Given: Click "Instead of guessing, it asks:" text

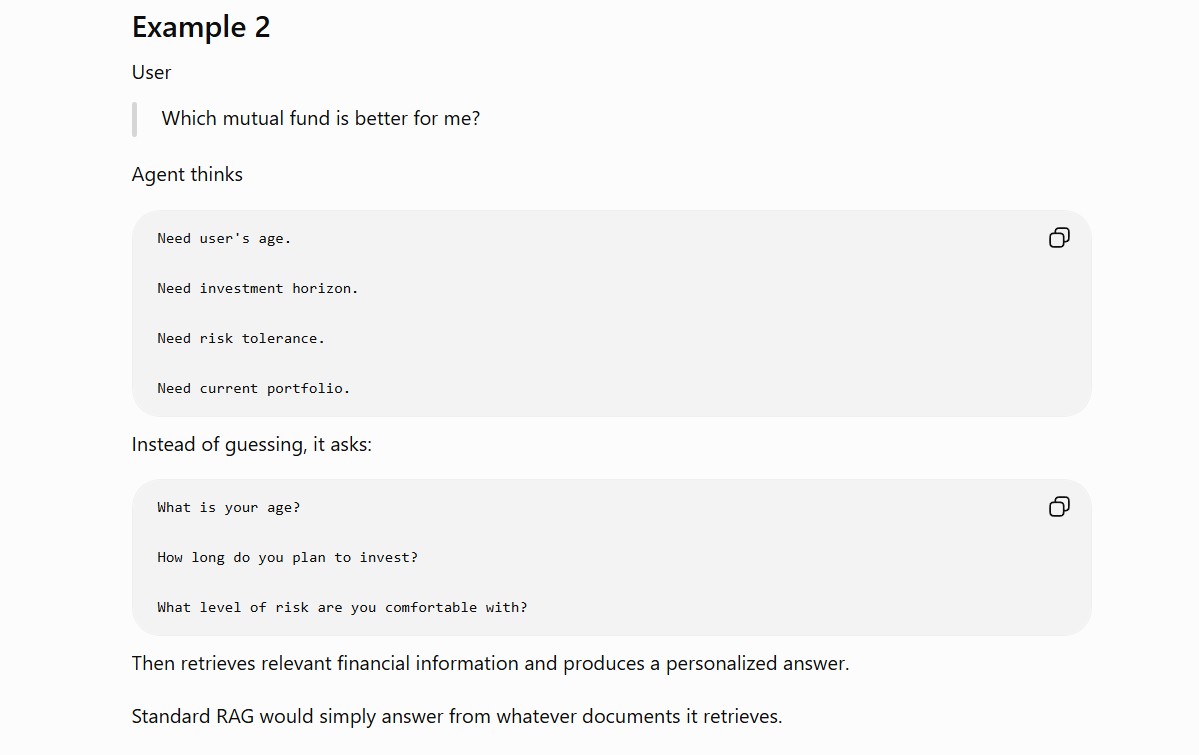Looking at the screenshot, I should click(252, 444).
